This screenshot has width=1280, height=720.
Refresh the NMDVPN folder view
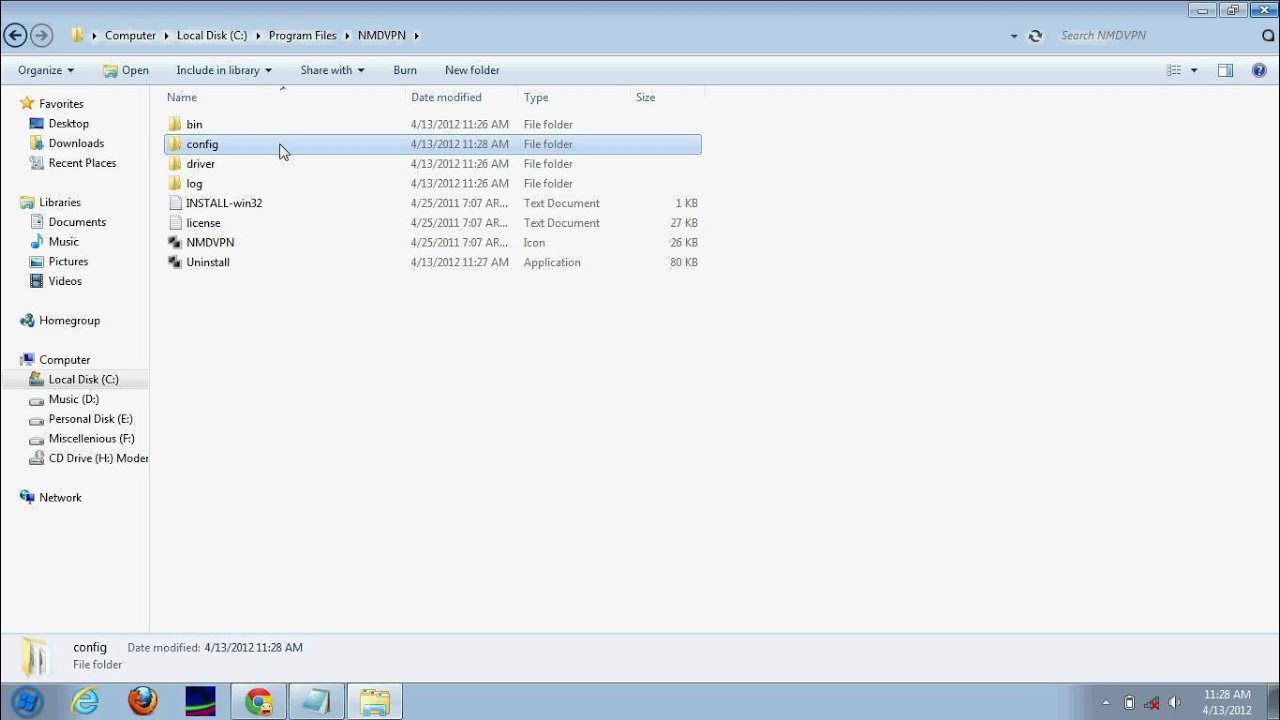click(1036, 35)
